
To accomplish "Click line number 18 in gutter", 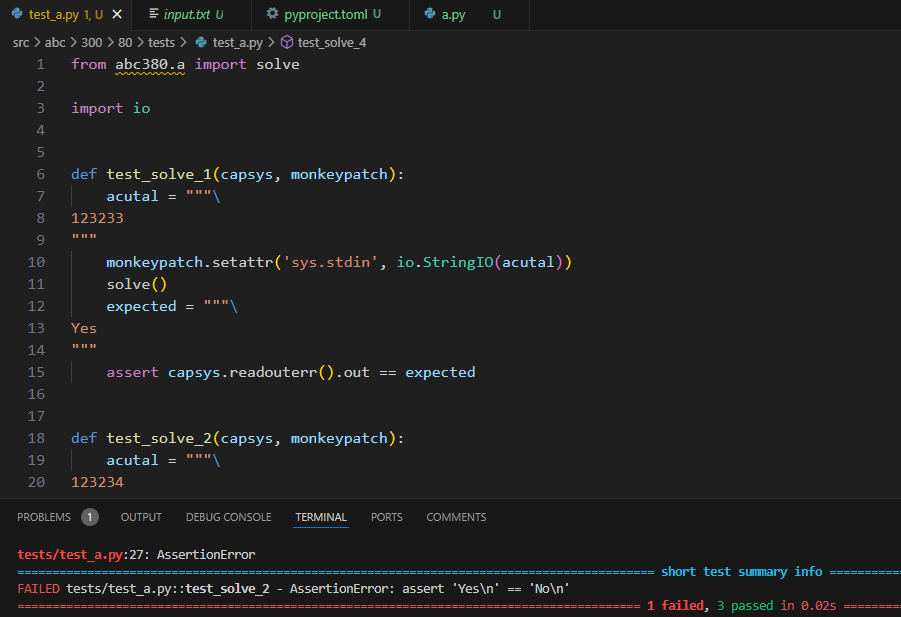I will (36, 438).
